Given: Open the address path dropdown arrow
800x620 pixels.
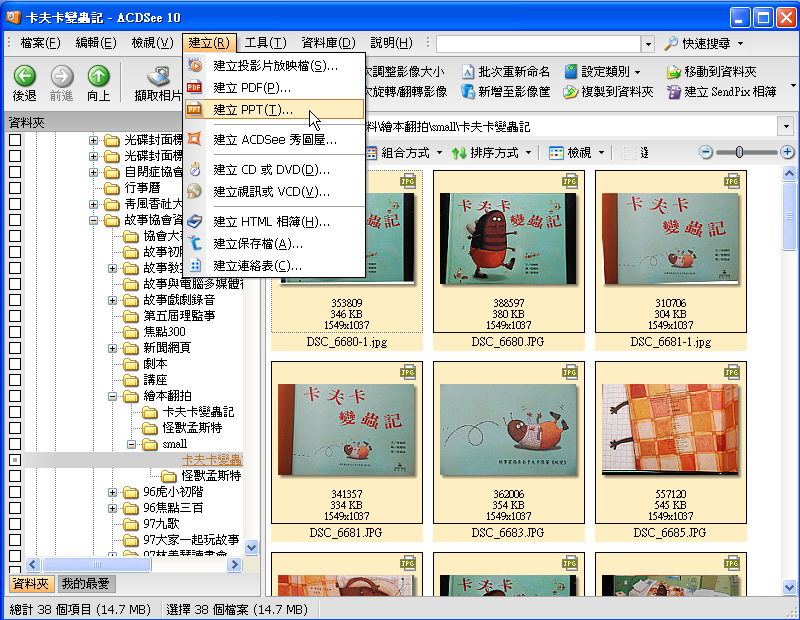Looking at the screenshot, I should [x=786, y=126].
